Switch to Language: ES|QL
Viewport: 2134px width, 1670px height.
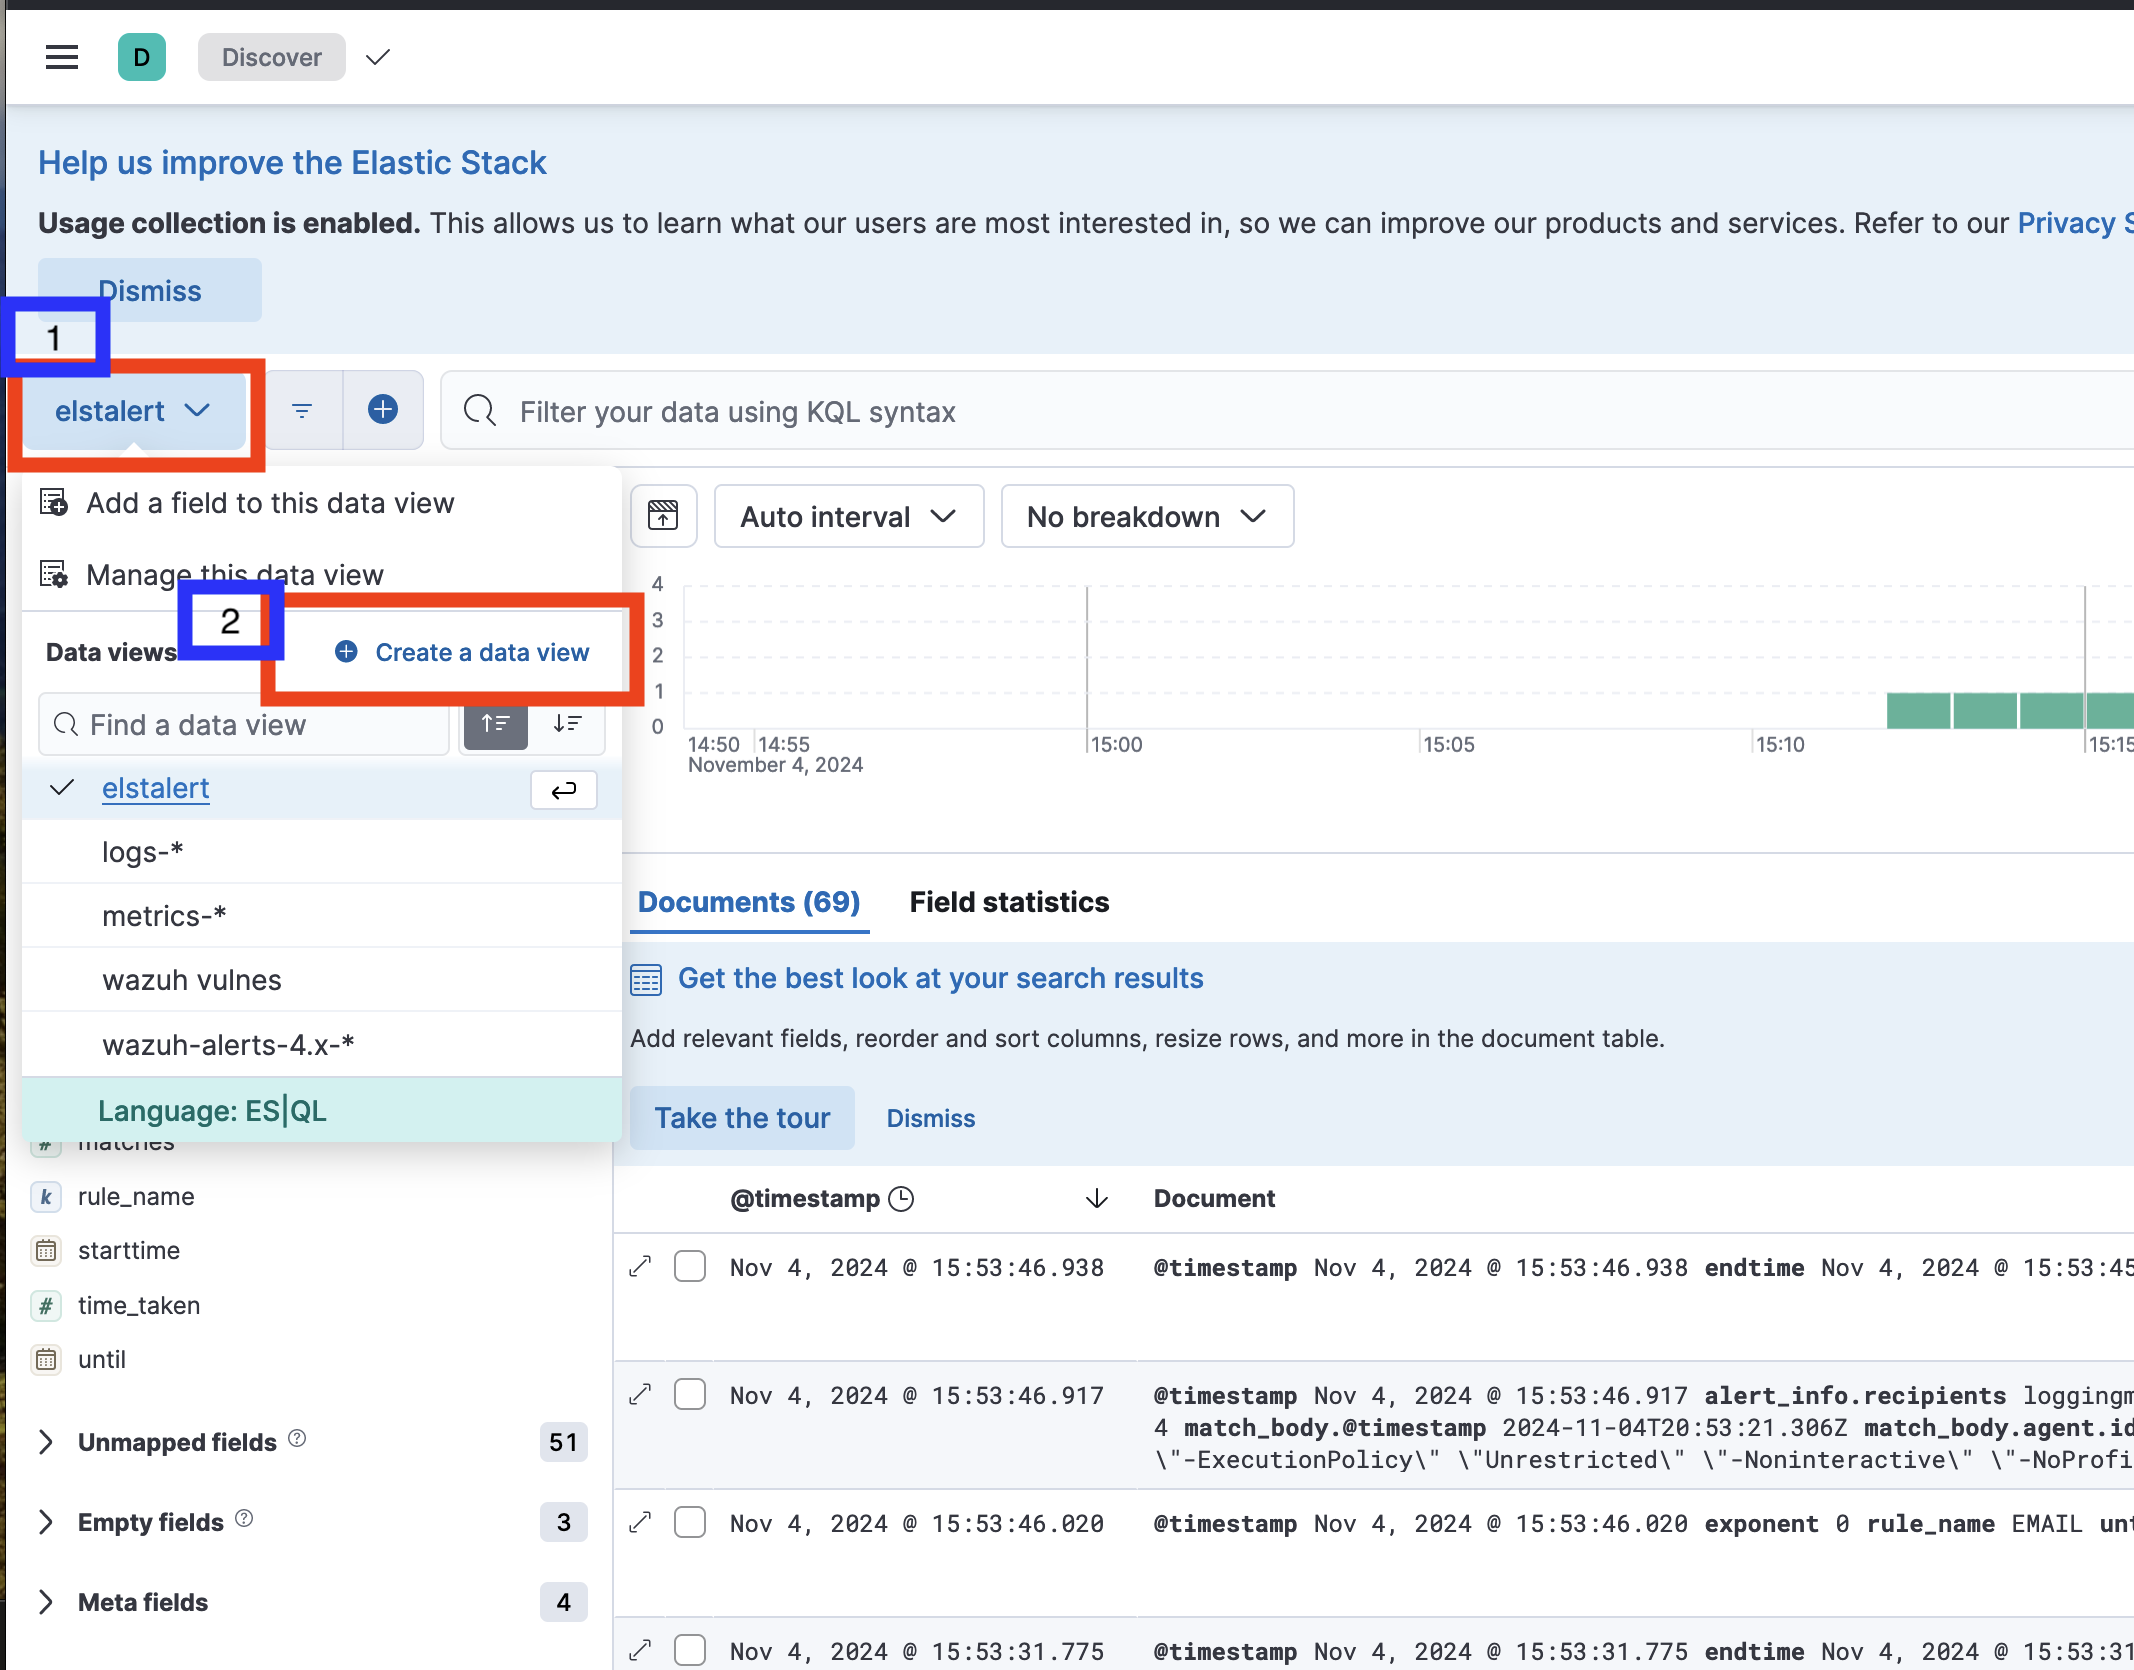(x=322, y=1110)
